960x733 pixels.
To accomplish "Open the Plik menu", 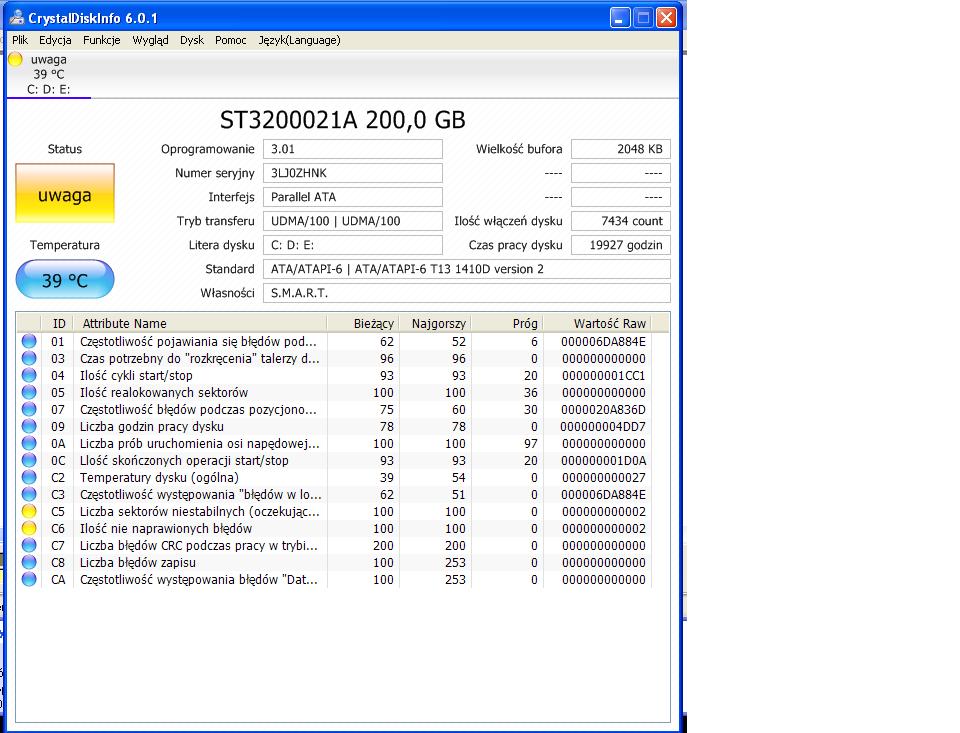I will [20, 40].
